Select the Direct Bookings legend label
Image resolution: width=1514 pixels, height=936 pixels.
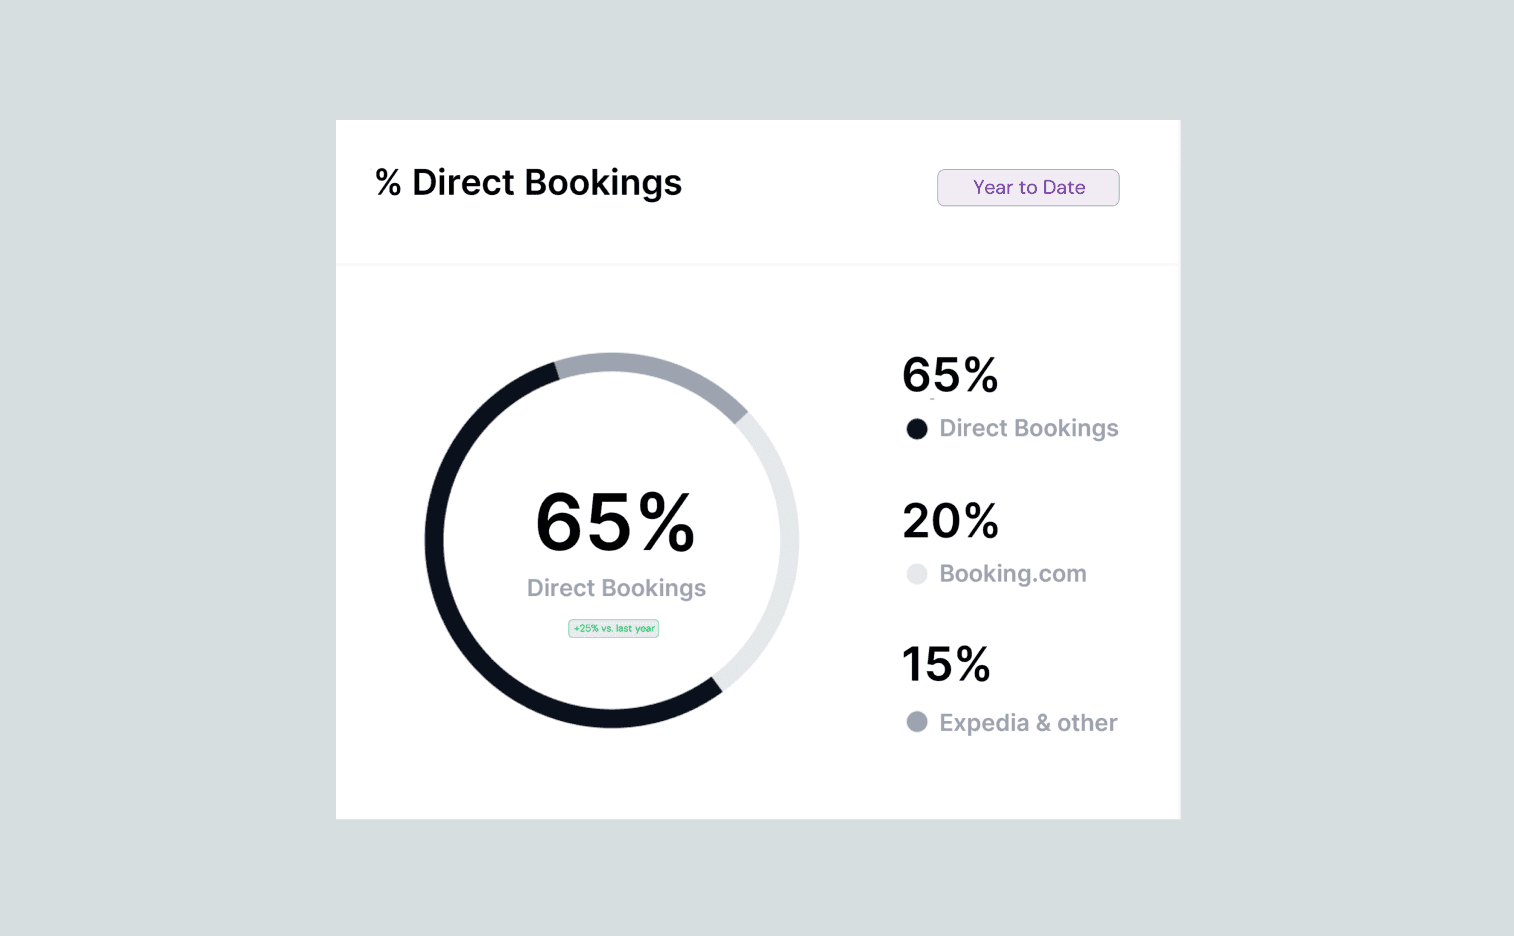[1029, 428]
